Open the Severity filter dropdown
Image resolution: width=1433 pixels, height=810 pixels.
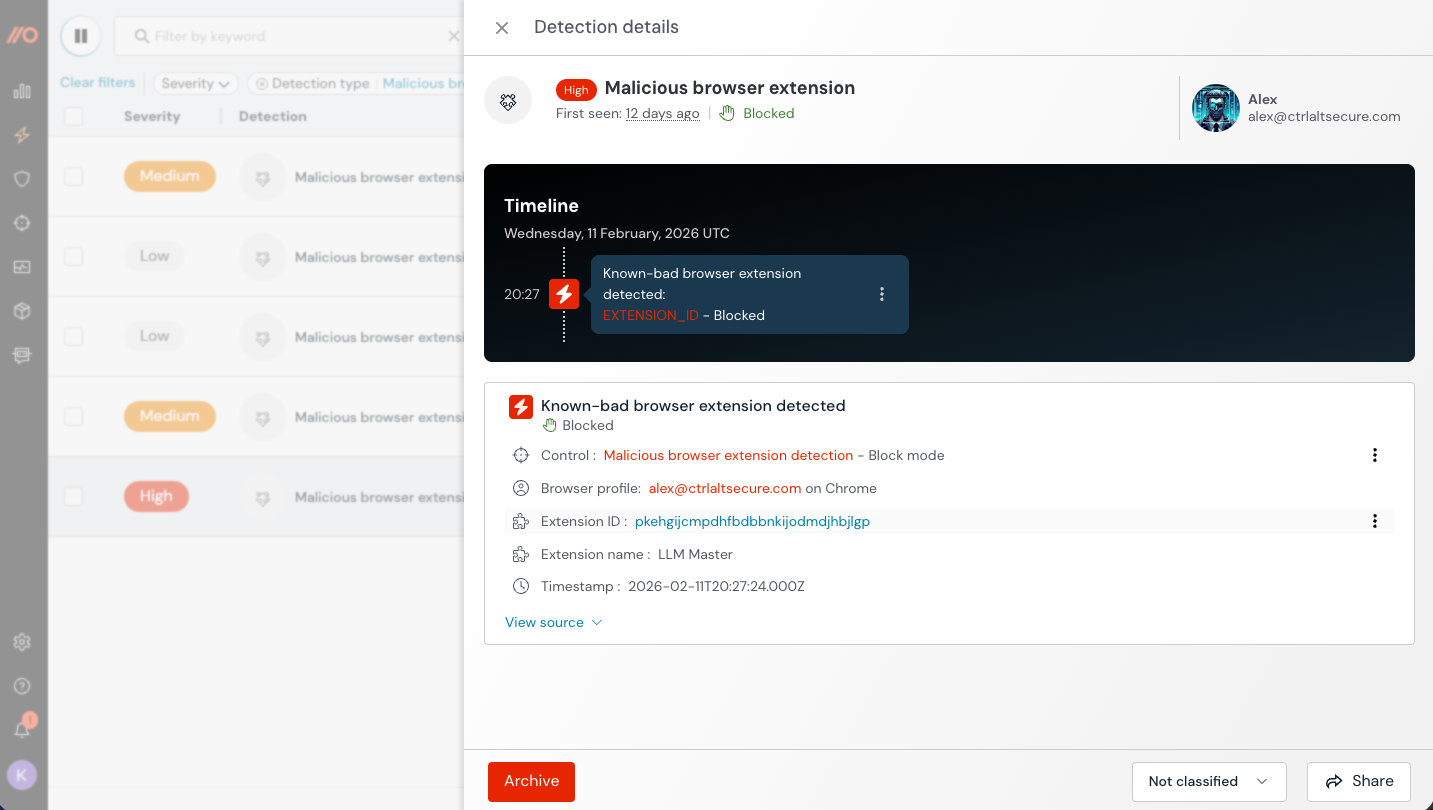click(194, 82)
